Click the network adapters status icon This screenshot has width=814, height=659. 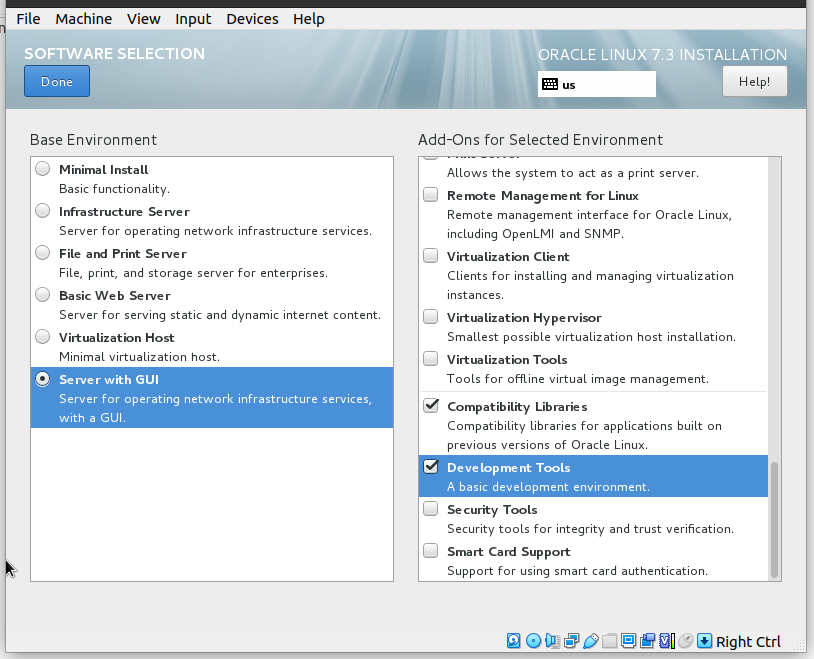pos(572,641)
